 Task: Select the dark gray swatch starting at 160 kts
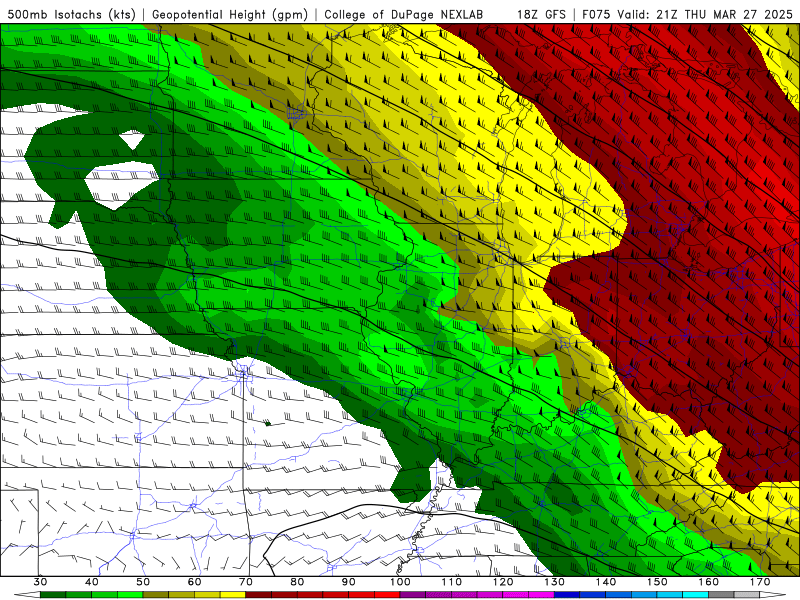(721, 595)
